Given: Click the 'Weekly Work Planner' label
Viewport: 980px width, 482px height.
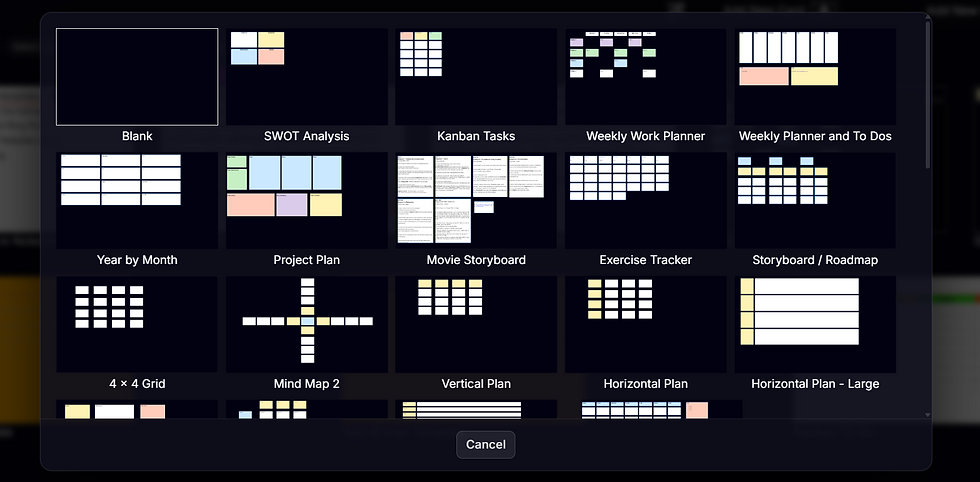Looking at the screenshot, I should pyautogui.click(x=646, y=136).
